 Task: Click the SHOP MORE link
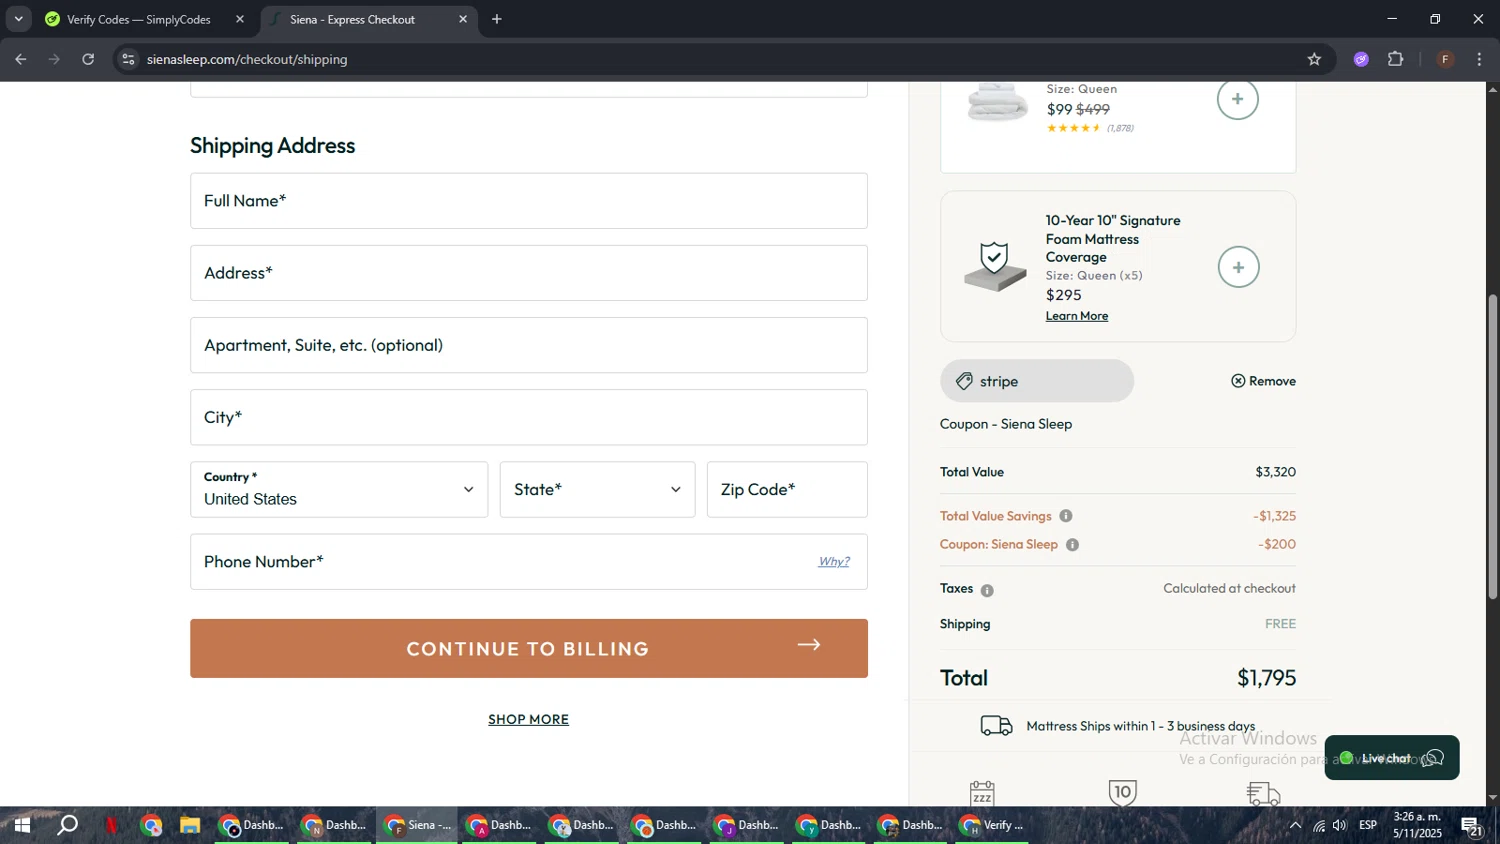528,719
